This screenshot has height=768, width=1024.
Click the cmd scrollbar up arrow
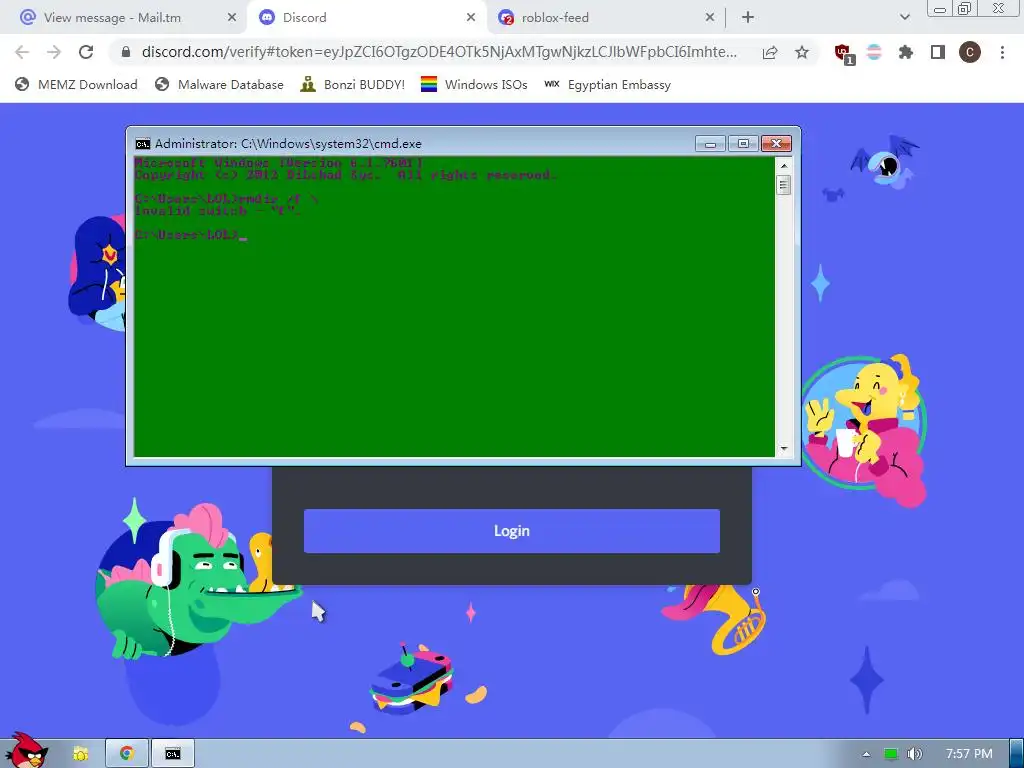coord(784,166)
